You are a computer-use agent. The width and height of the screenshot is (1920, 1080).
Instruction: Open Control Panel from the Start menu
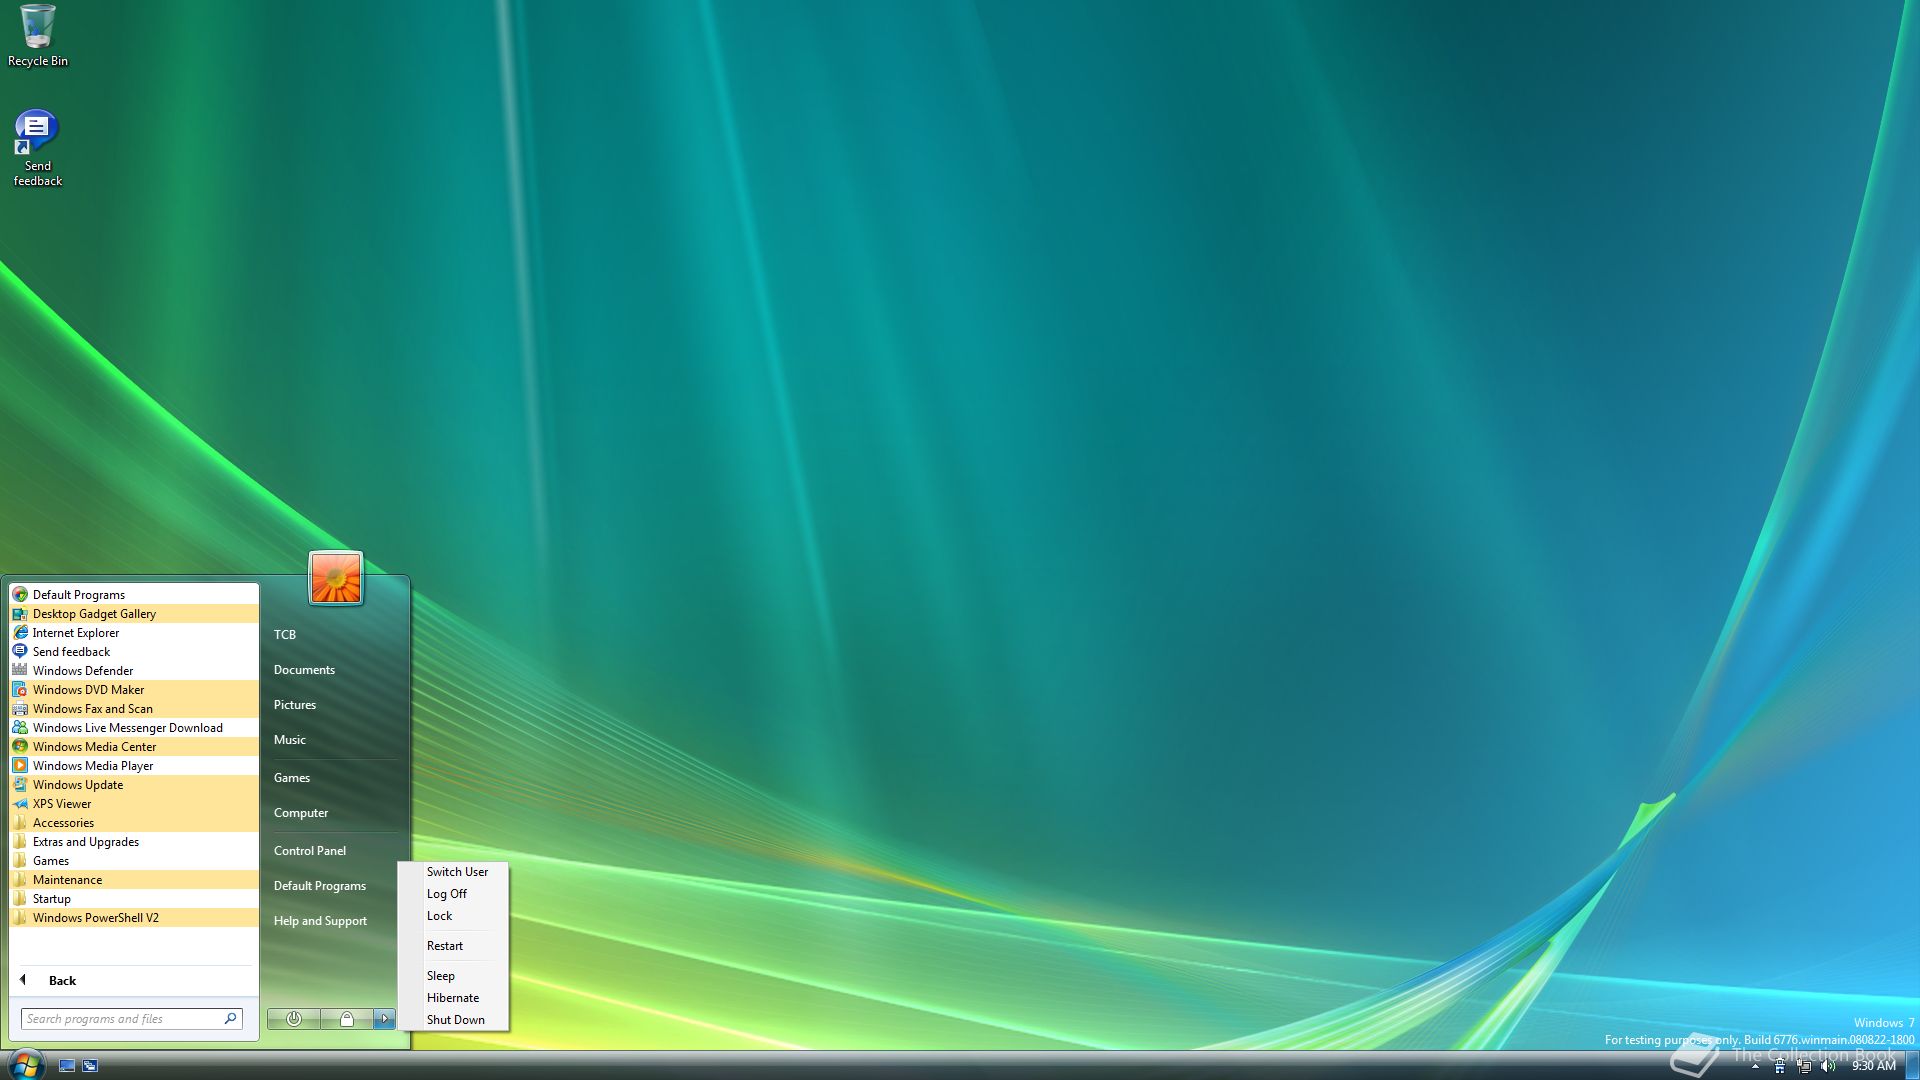(x=334, y=851)
